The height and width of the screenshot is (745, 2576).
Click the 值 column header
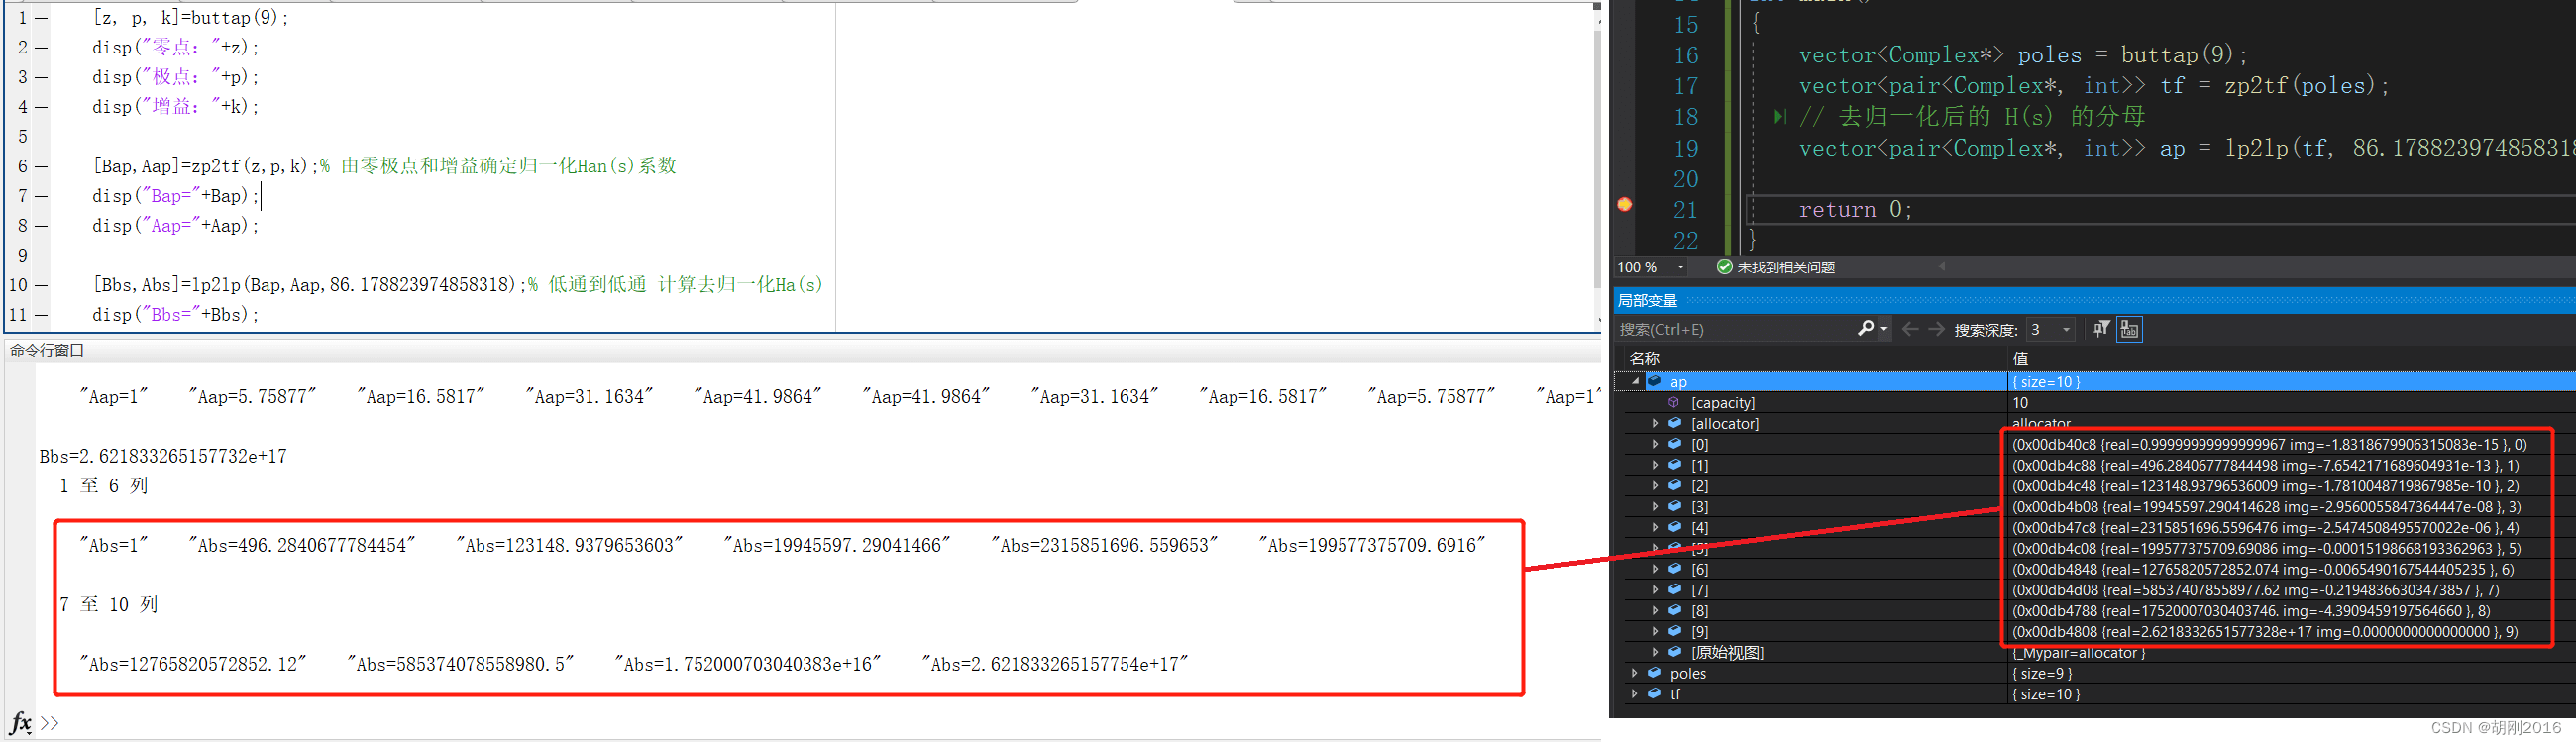2020,358
